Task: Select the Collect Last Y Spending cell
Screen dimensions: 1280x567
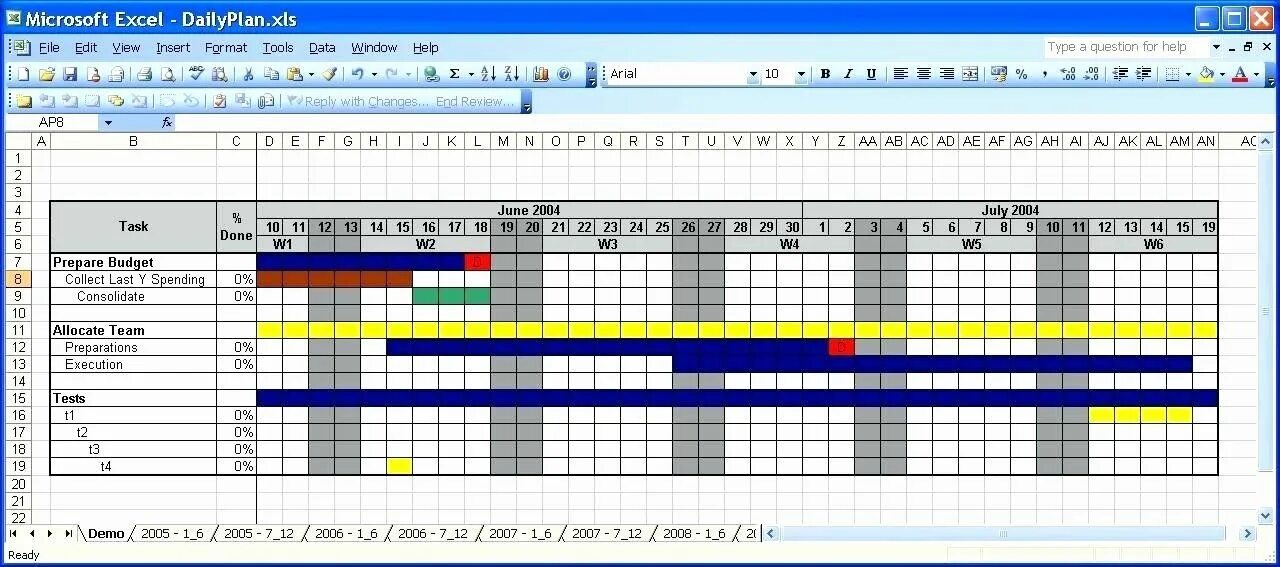Action: 133,279
